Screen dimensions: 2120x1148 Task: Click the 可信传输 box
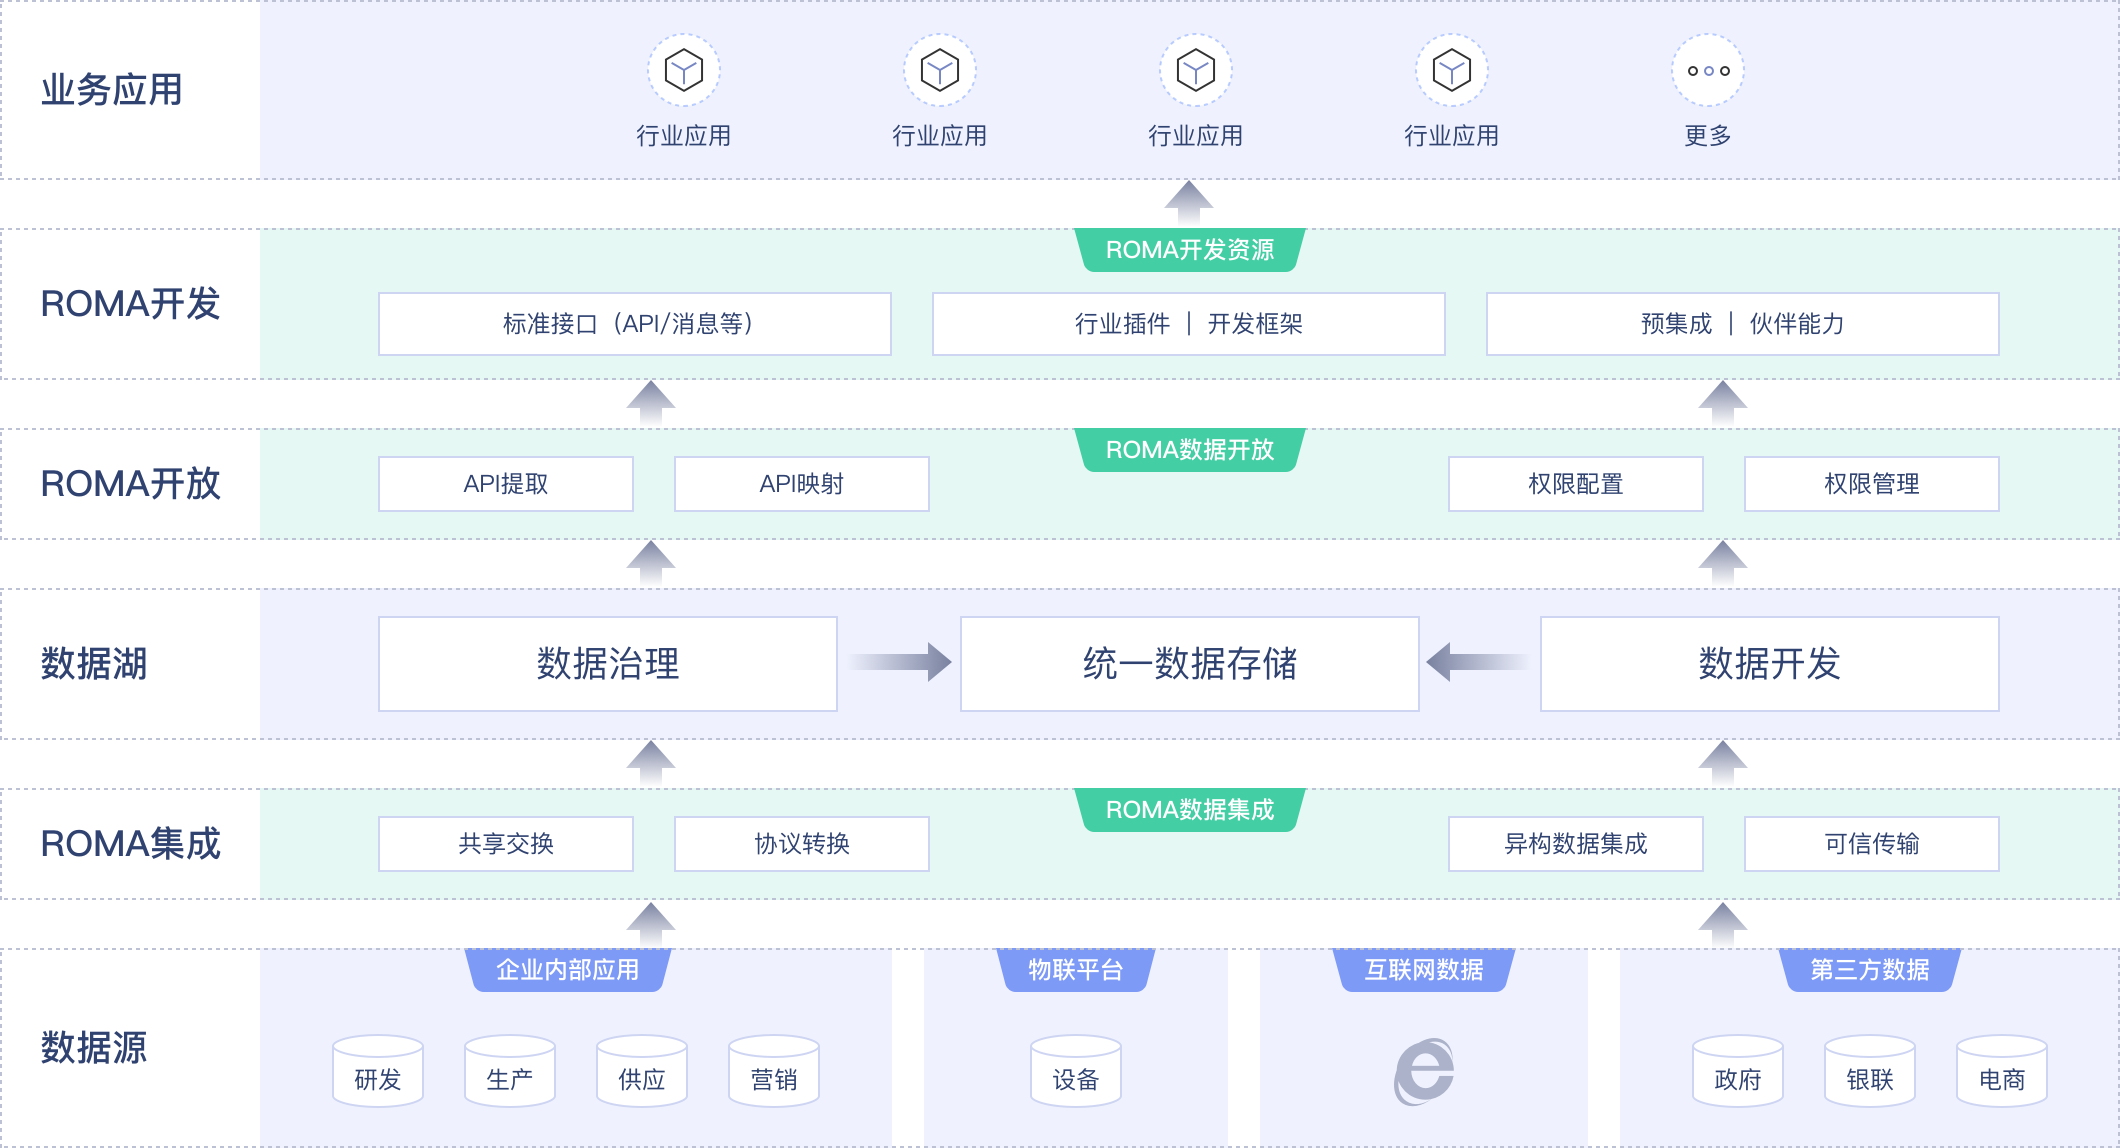coord(1872,844)
